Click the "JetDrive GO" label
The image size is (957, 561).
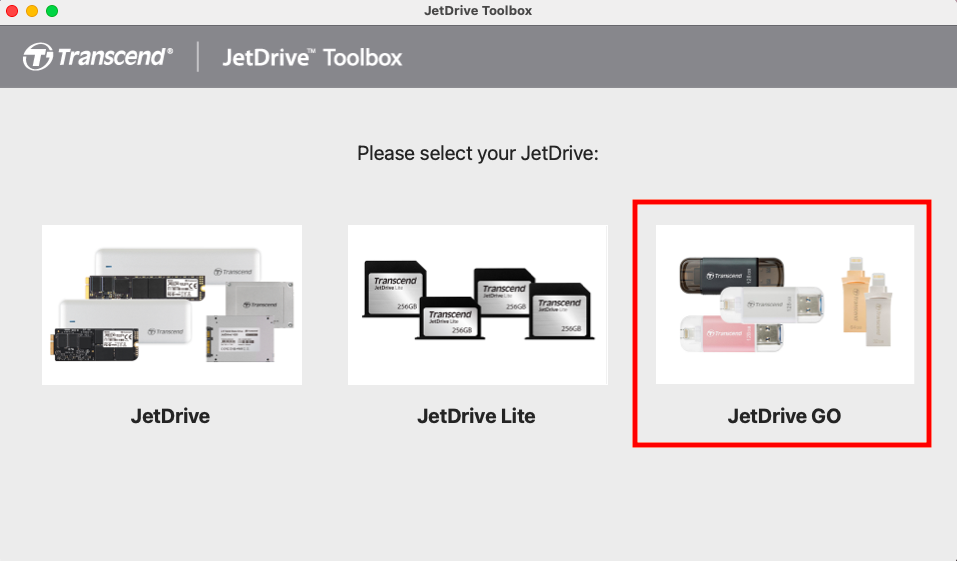click(784, 416)
